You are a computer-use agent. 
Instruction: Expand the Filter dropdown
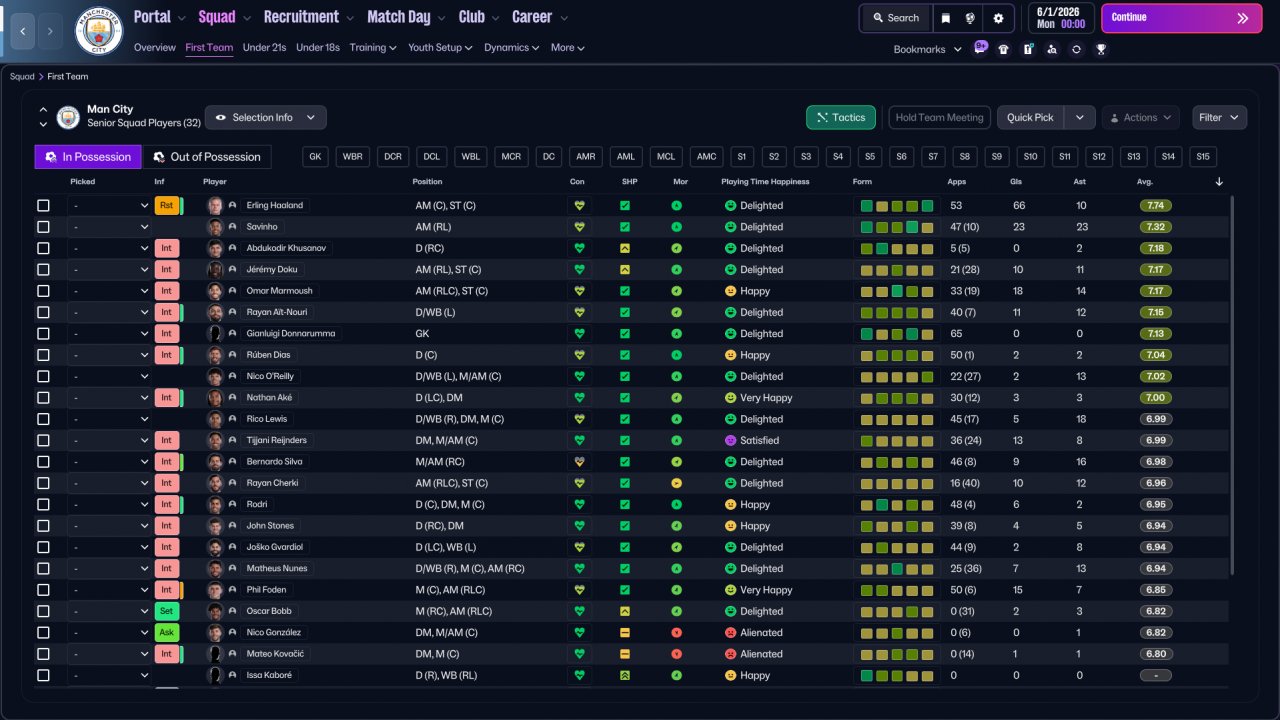pyautogui.click(x=1219, y=117)
